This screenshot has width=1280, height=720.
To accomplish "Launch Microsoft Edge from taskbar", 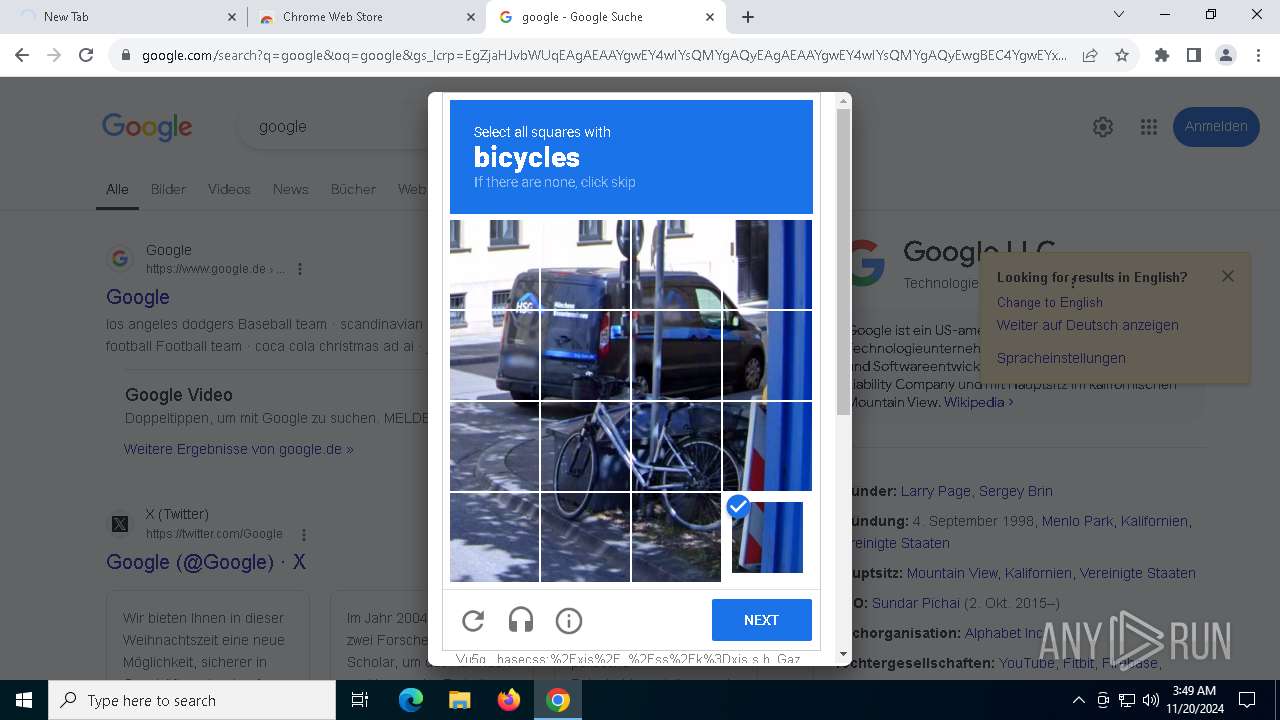I will [x=411, y=700].
